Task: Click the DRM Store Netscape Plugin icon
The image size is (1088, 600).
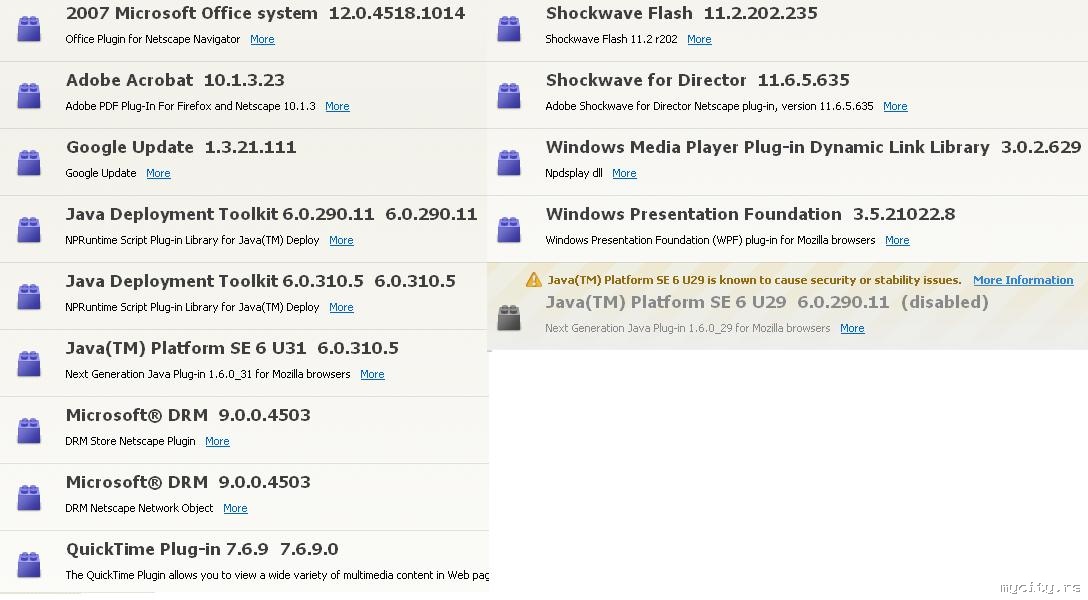Action: (28, 431)
